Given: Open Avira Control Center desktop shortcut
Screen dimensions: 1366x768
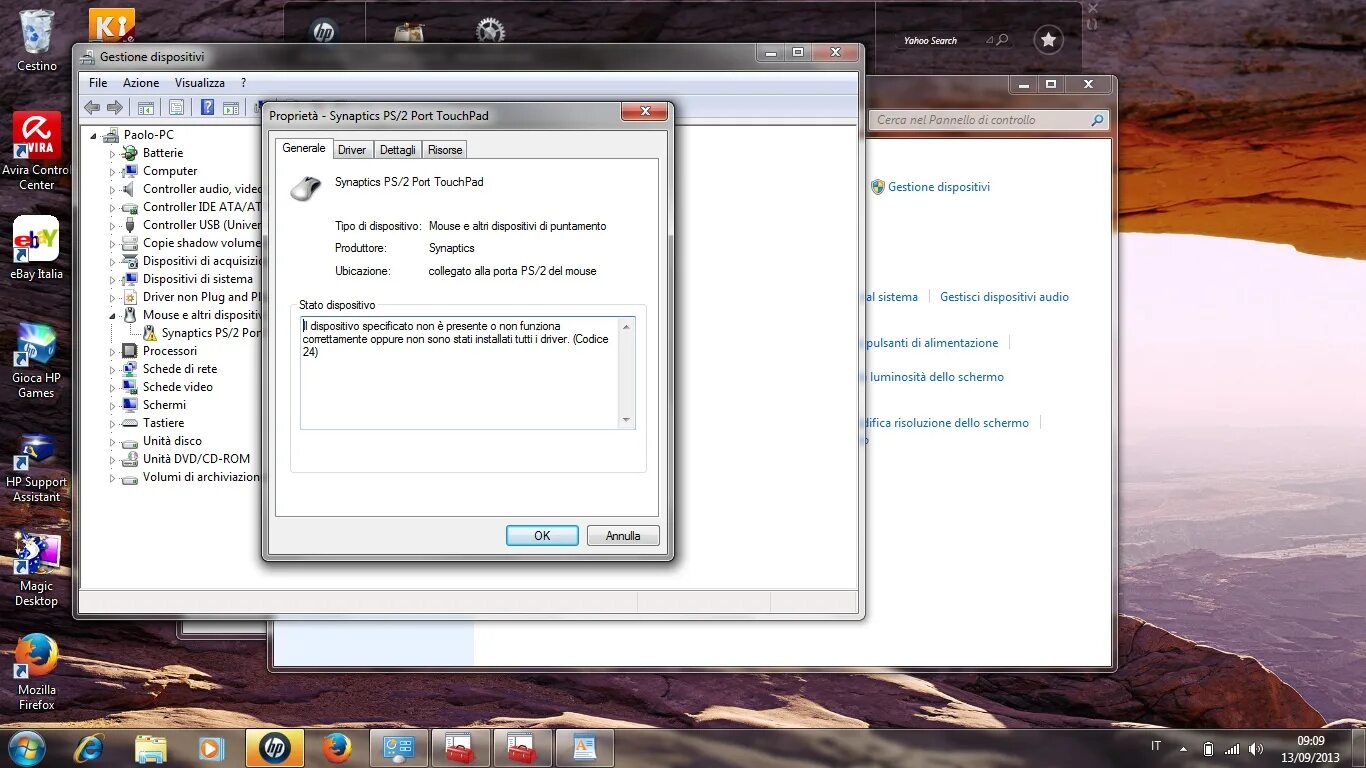Looking at the screenshot, I should pos(37,150).
